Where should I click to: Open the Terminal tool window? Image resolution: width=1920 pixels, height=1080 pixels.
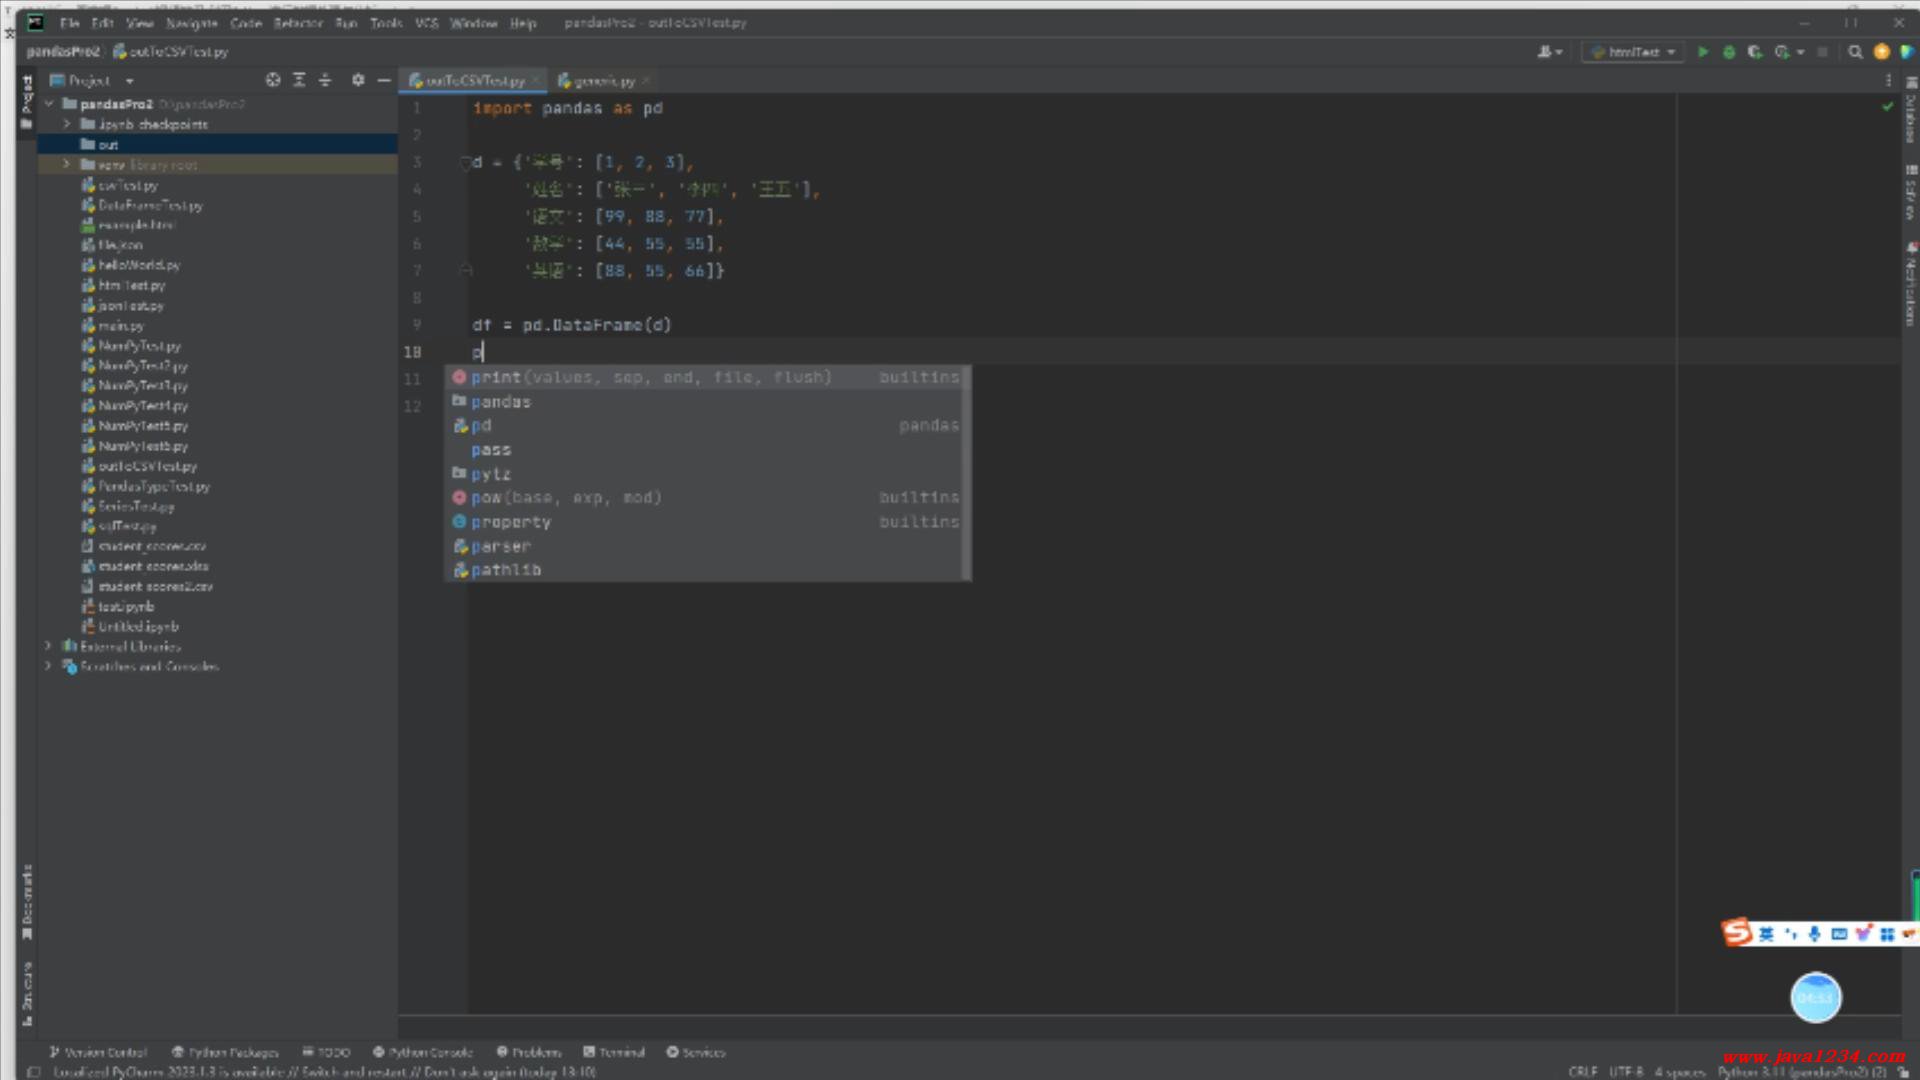tap(614, 1052)
